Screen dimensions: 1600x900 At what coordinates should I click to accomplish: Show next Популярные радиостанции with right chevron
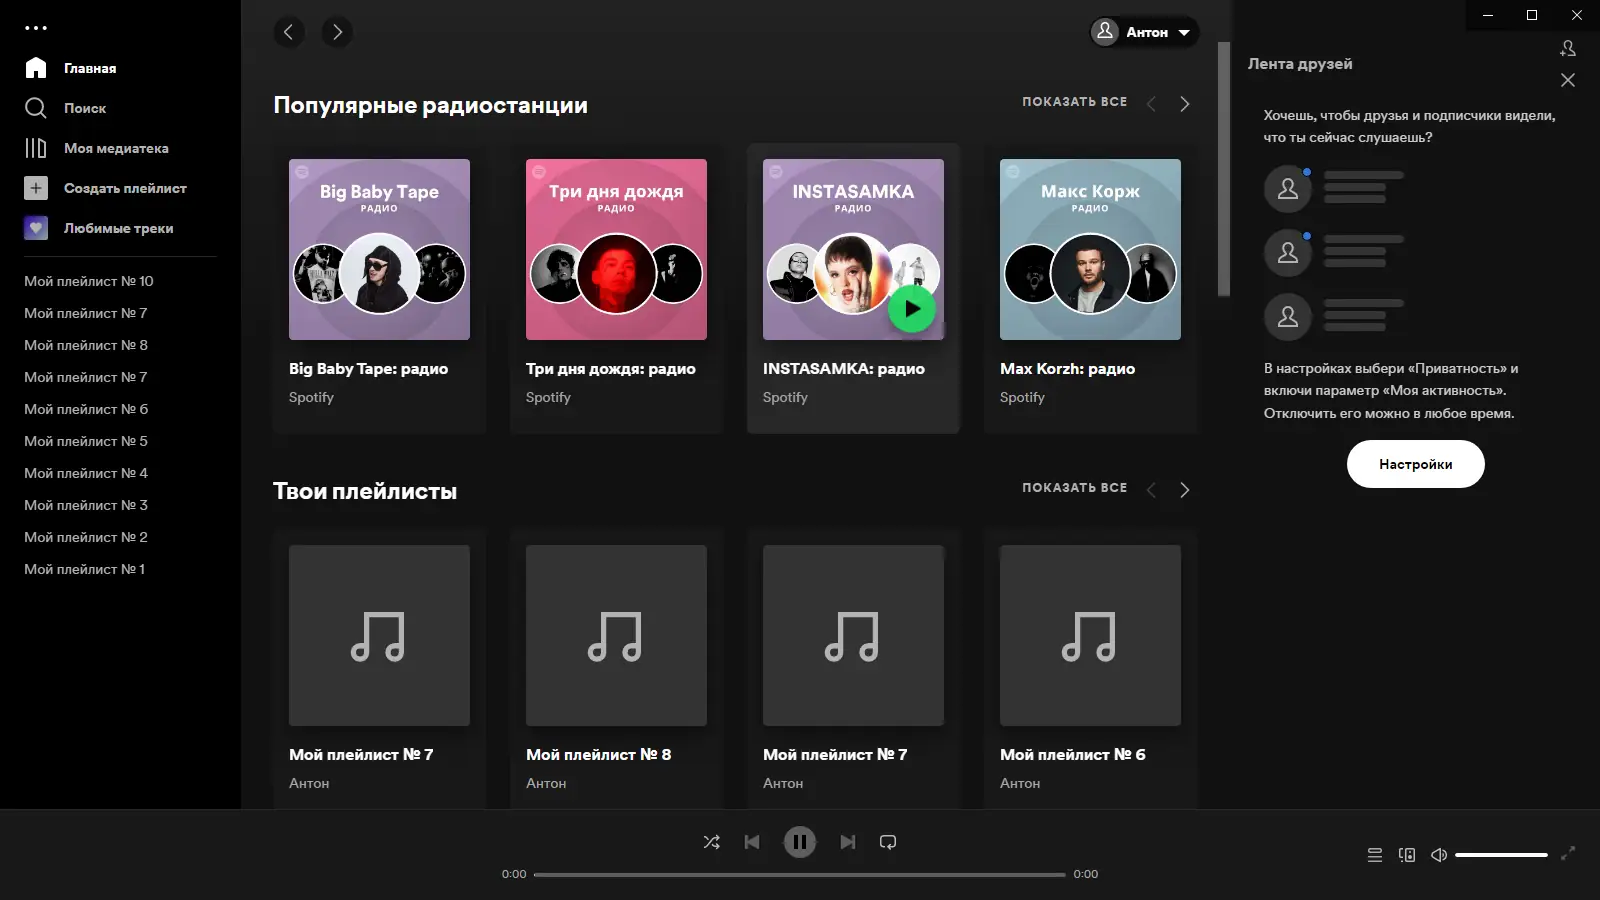coord(1185,104)
